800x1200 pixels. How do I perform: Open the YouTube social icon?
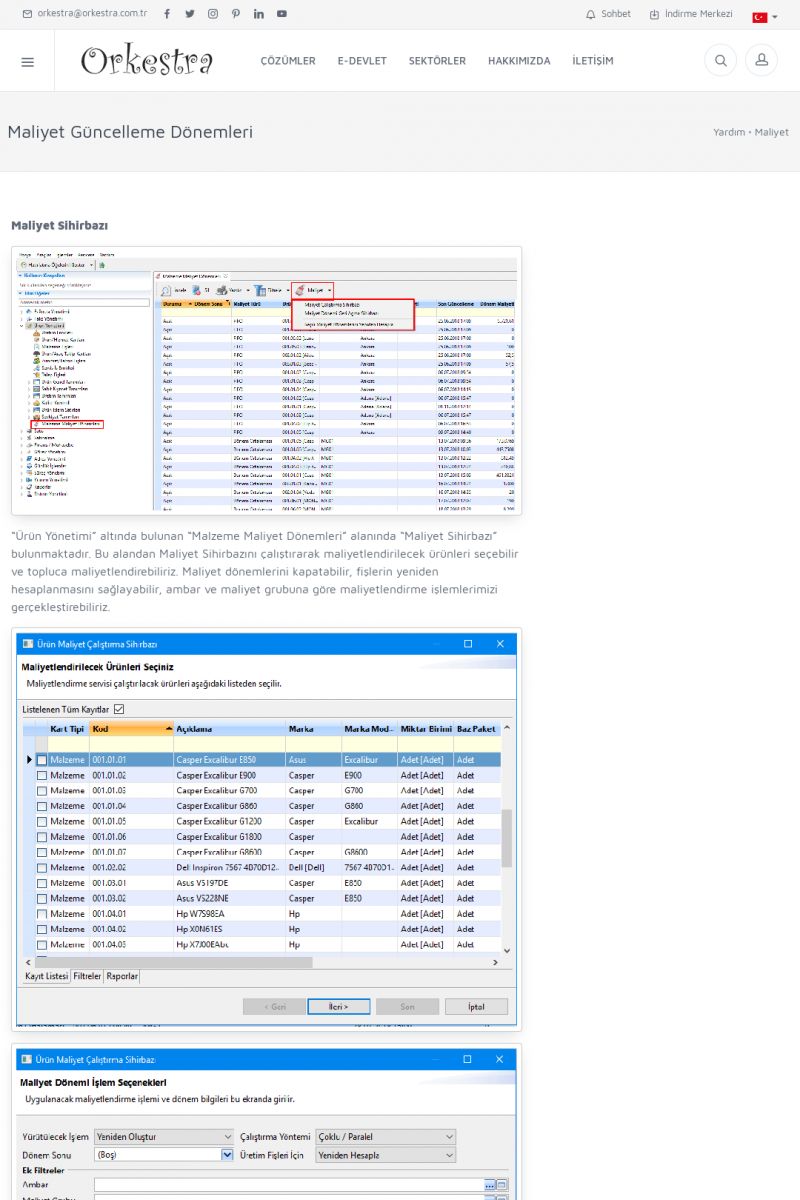tap(282, 14)
